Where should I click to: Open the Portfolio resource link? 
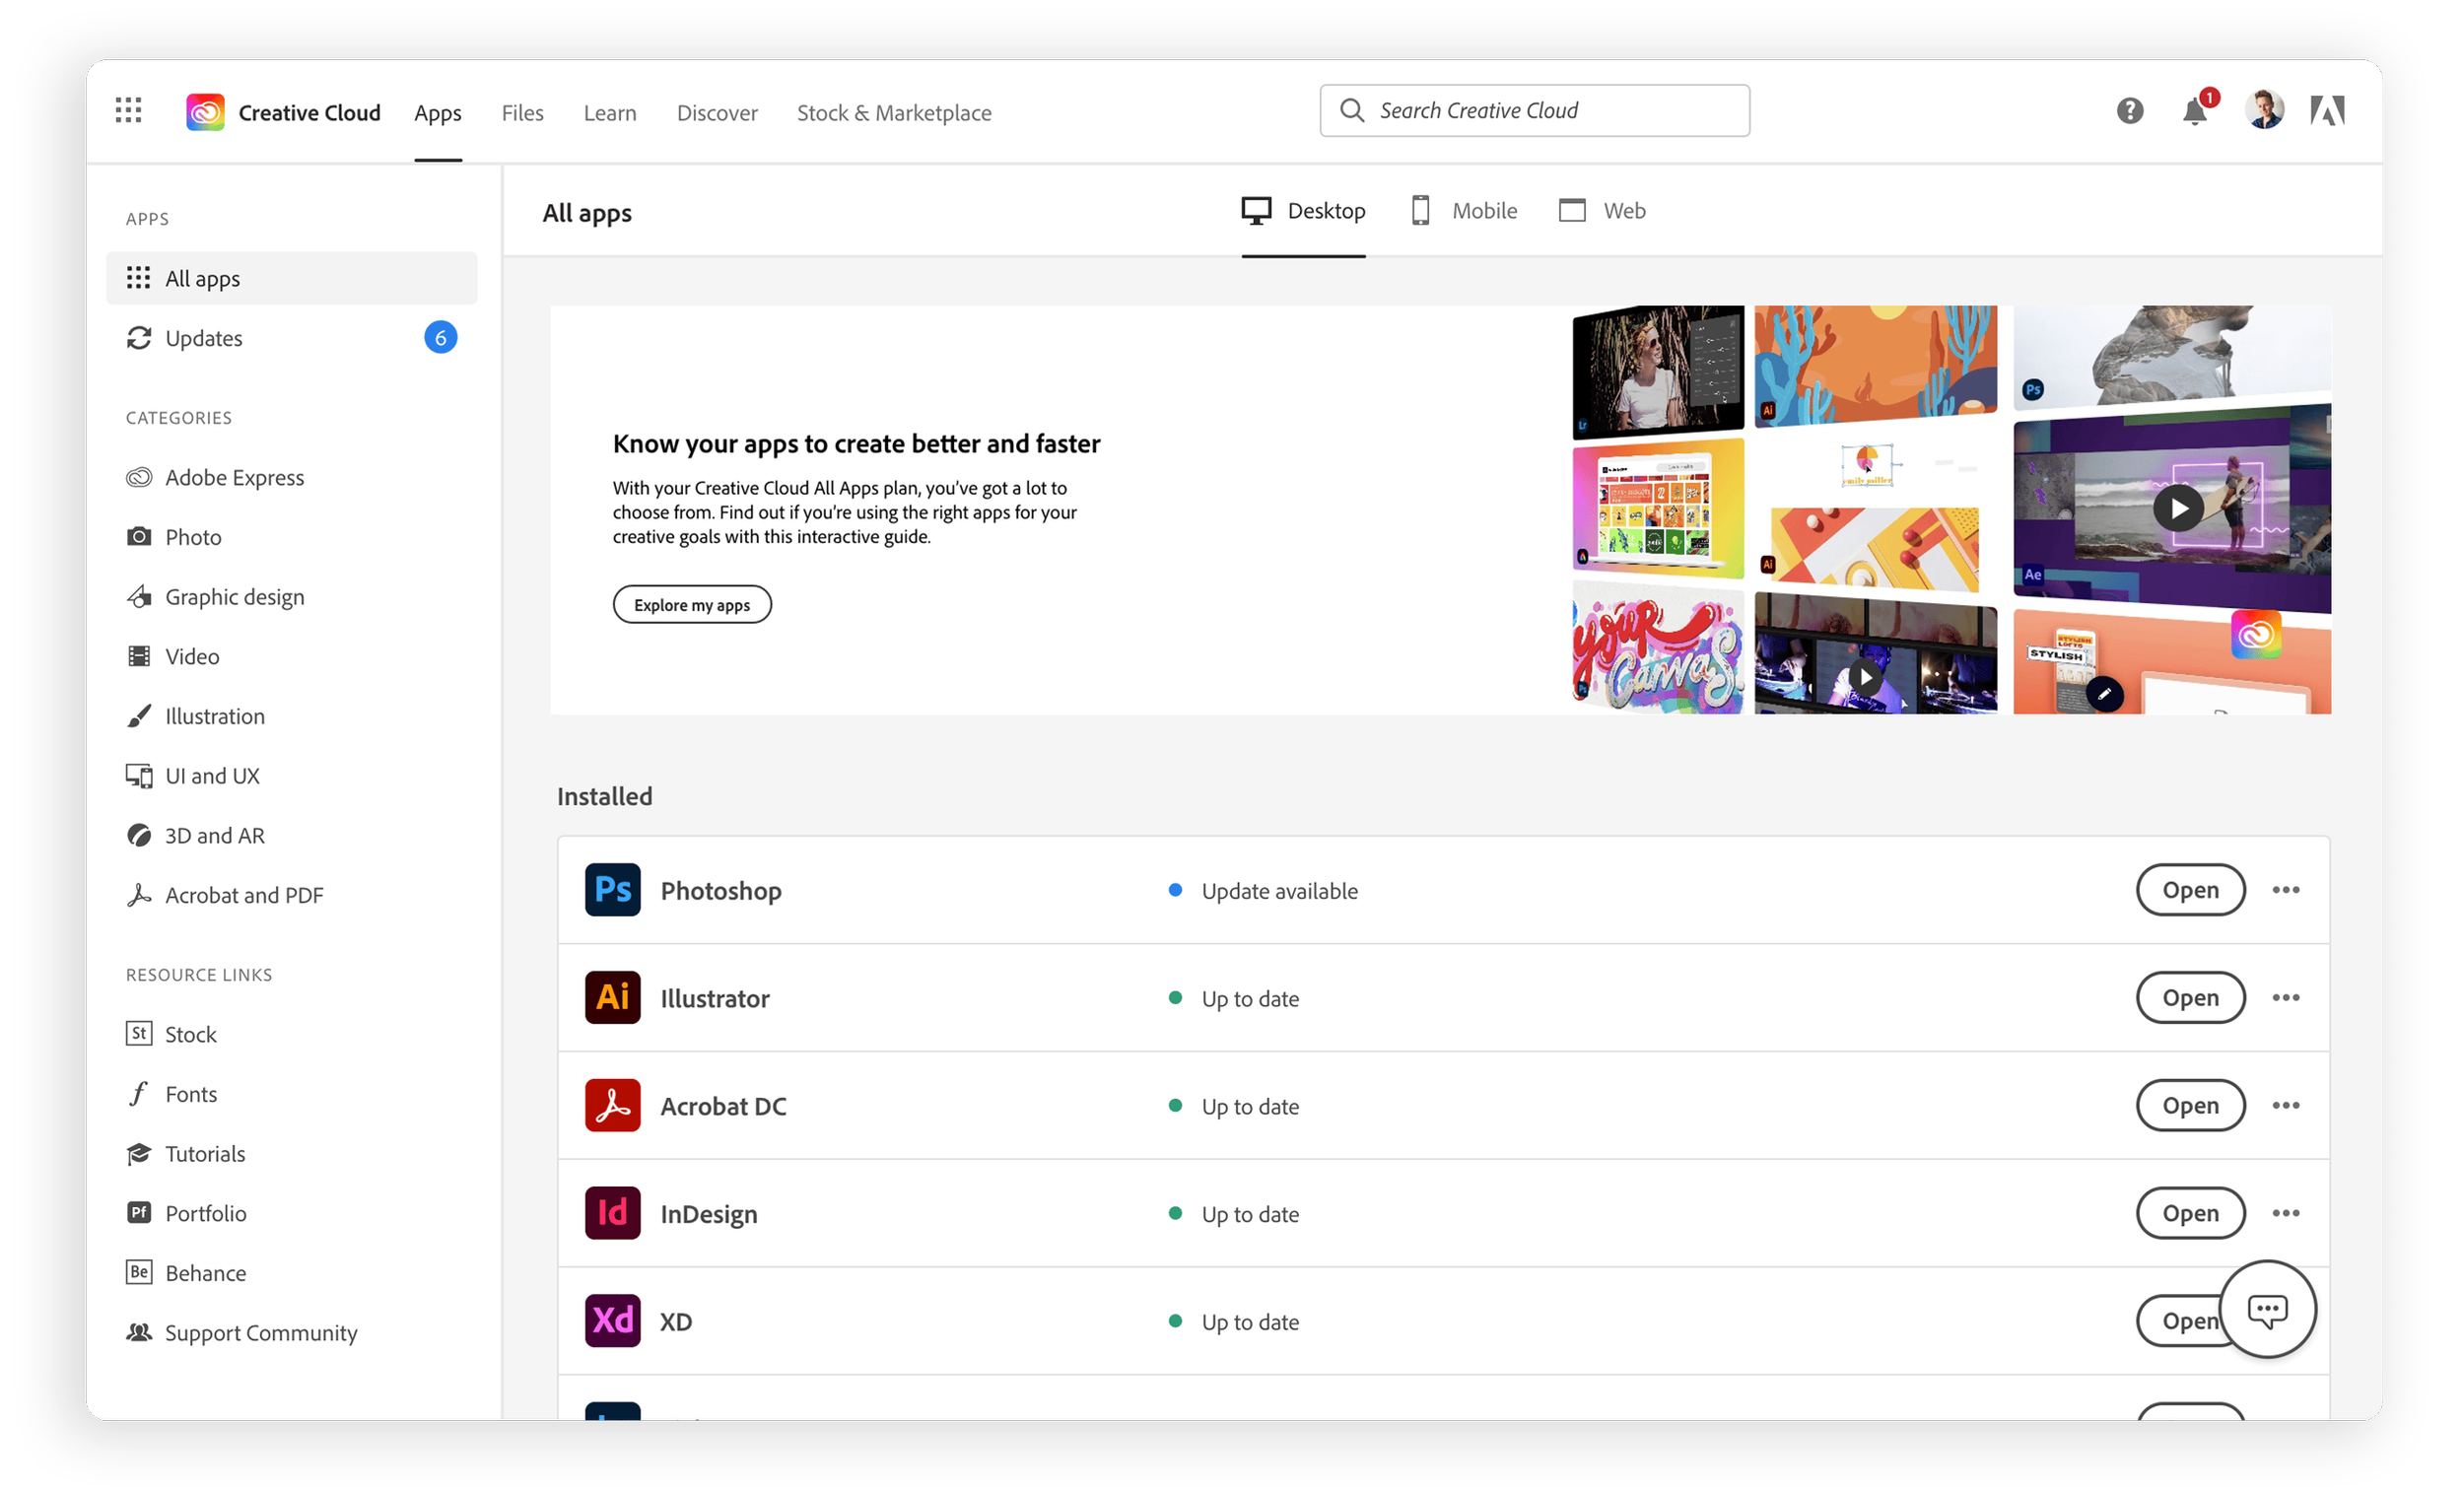point(186,1214)
